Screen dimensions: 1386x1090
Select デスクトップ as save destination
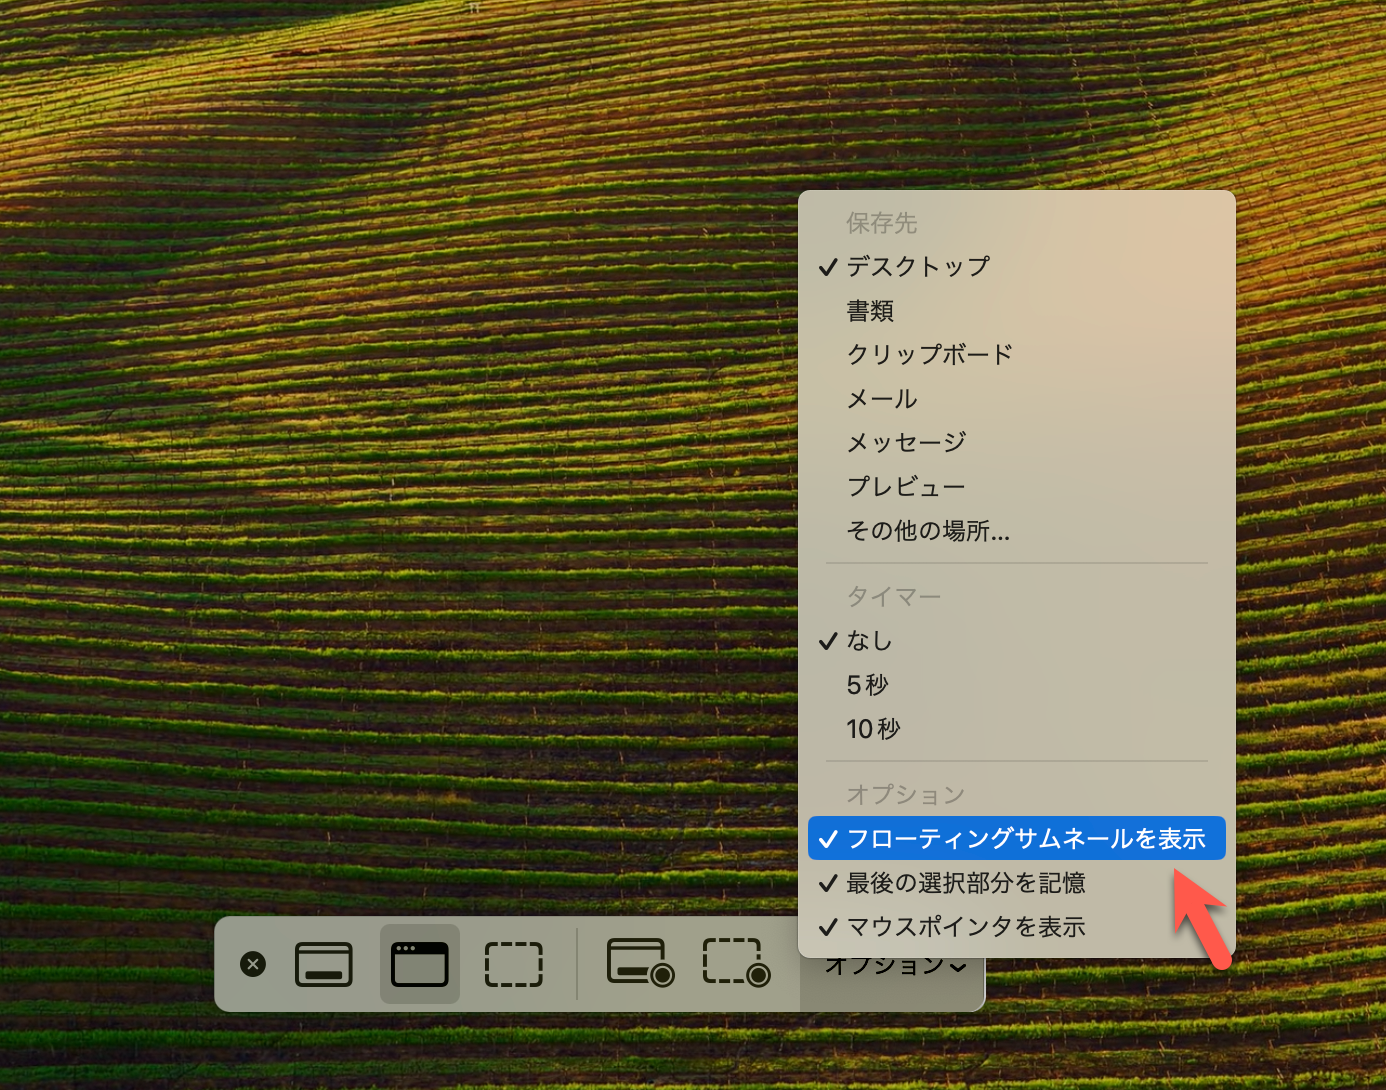point(917,266)
